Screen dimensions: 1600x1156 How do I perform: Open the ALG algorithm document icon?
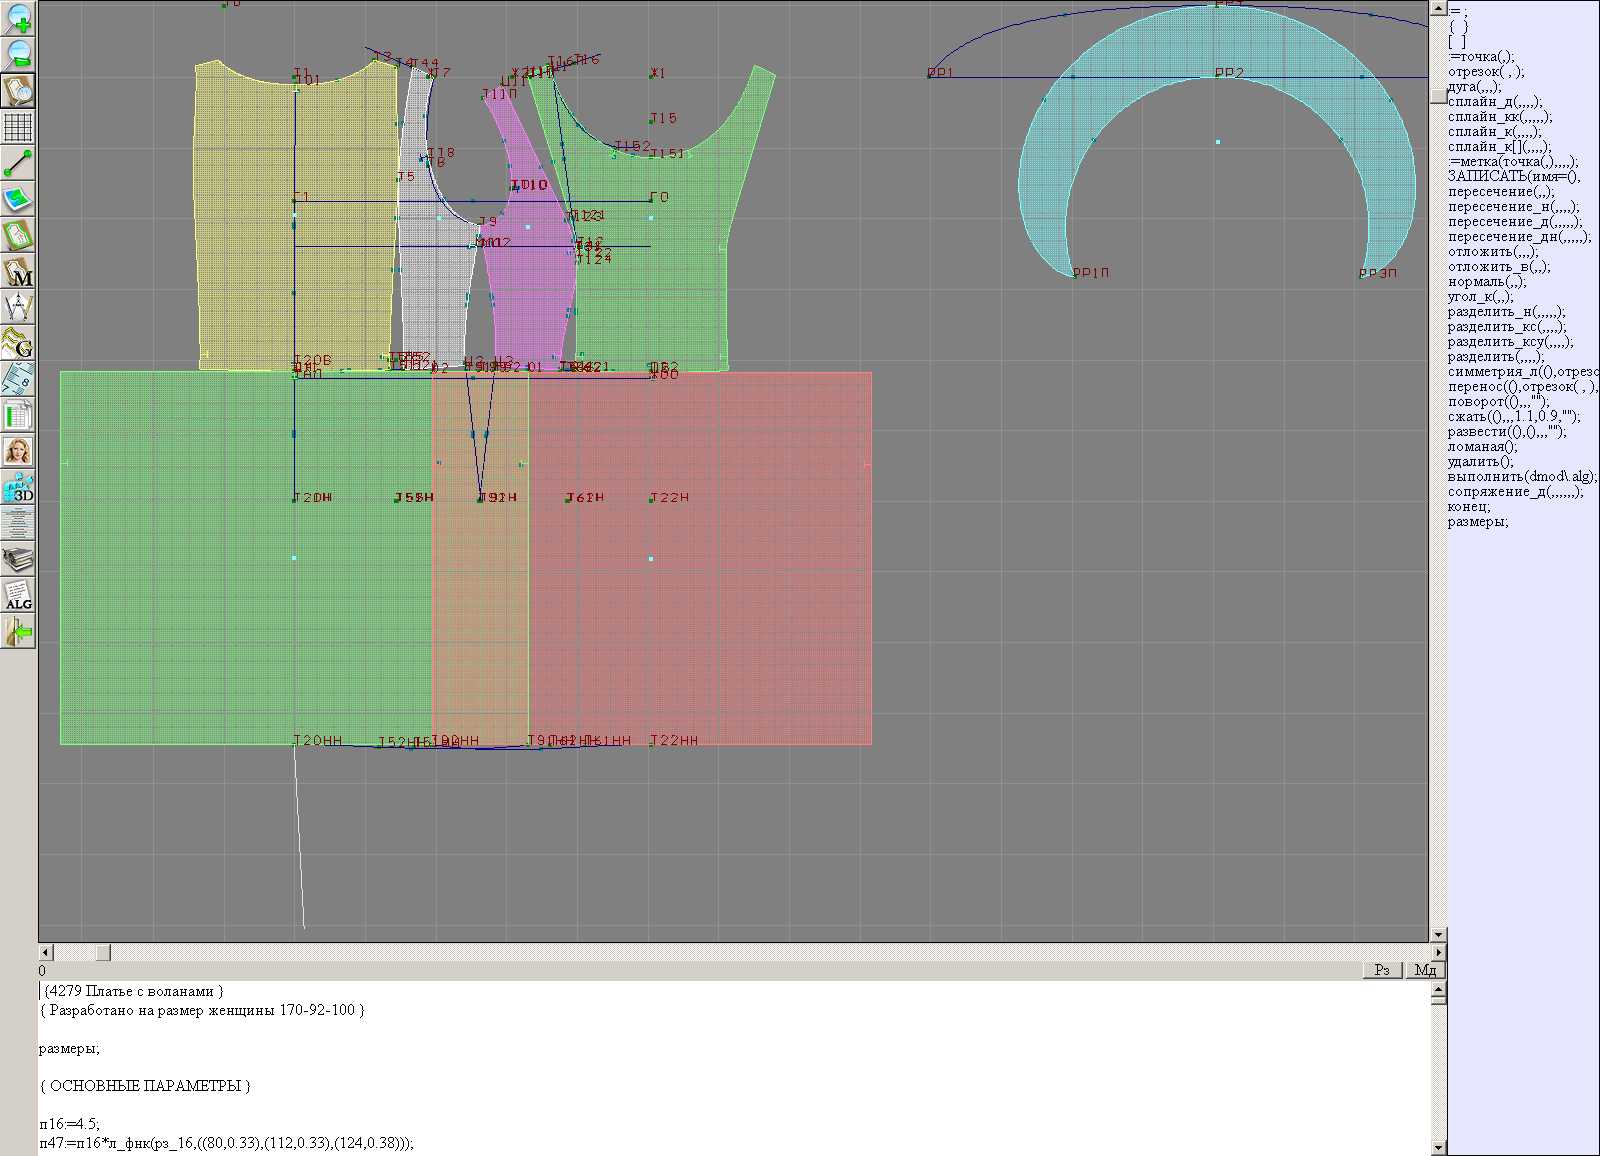point(18,595)
